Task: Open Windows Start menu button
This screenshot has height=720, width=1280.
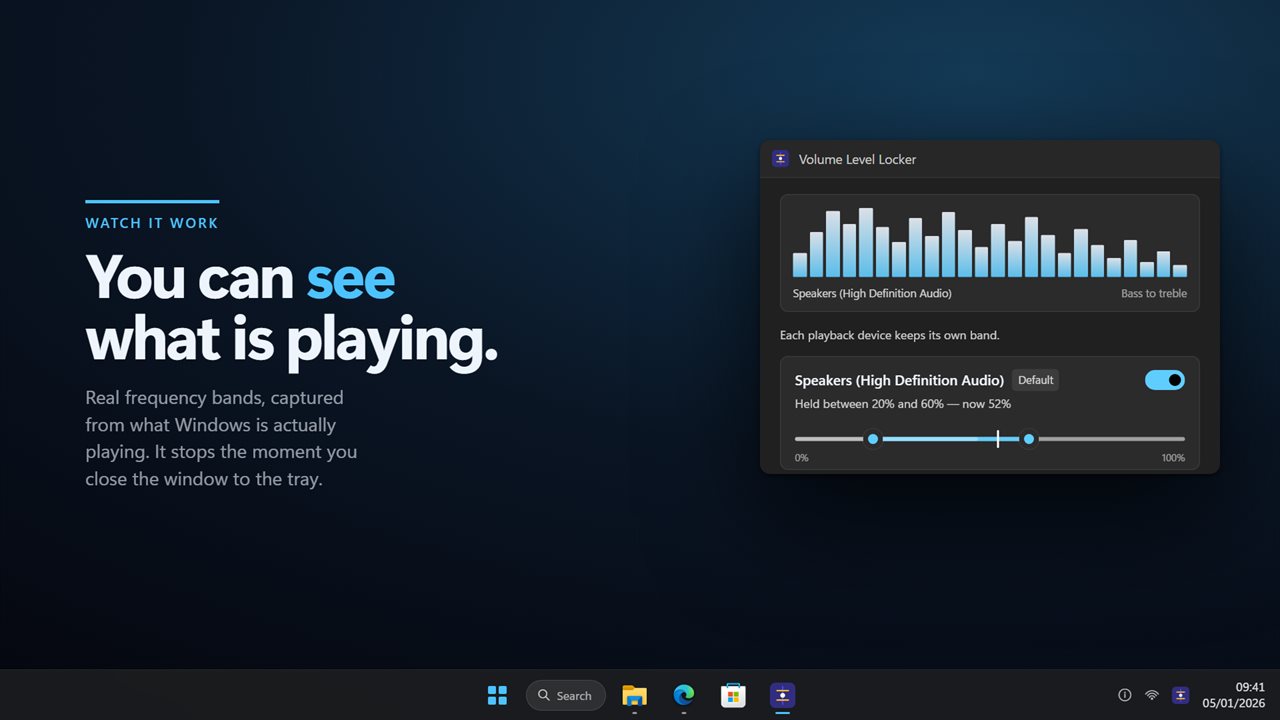Action: click(x=497, y=695)
